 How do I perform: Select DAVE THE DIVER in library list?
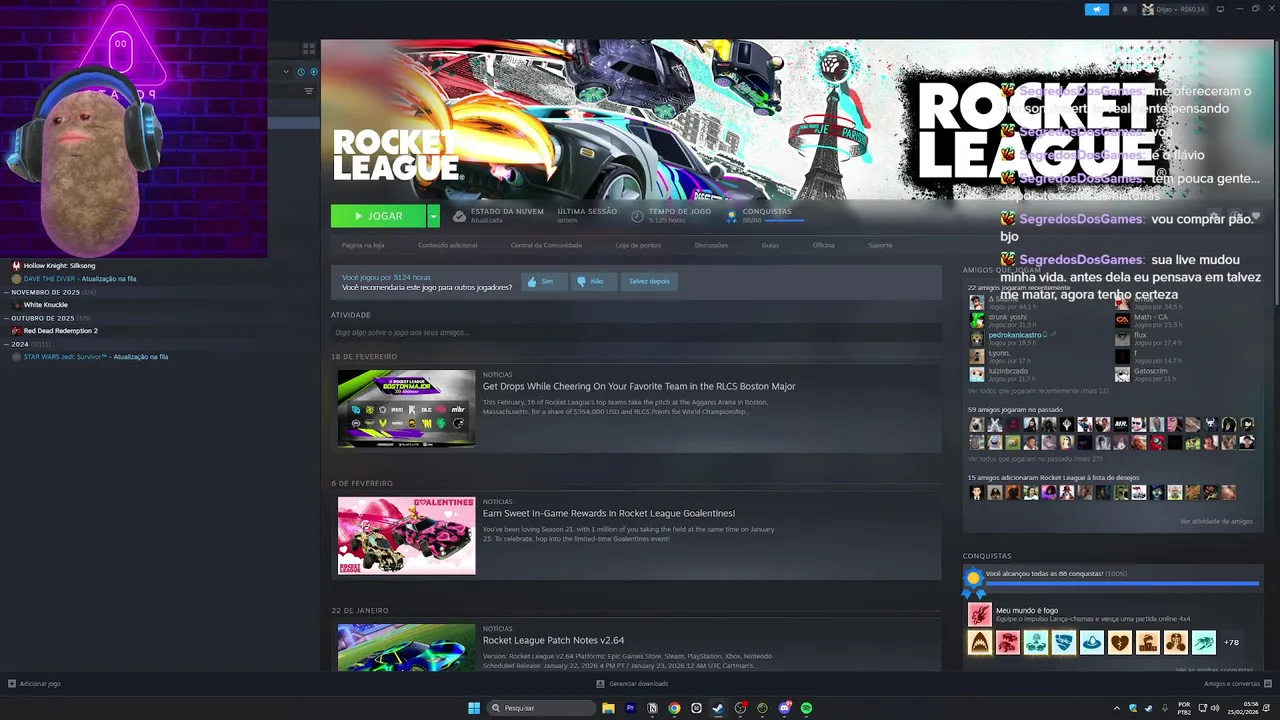(x=79, y=279)
